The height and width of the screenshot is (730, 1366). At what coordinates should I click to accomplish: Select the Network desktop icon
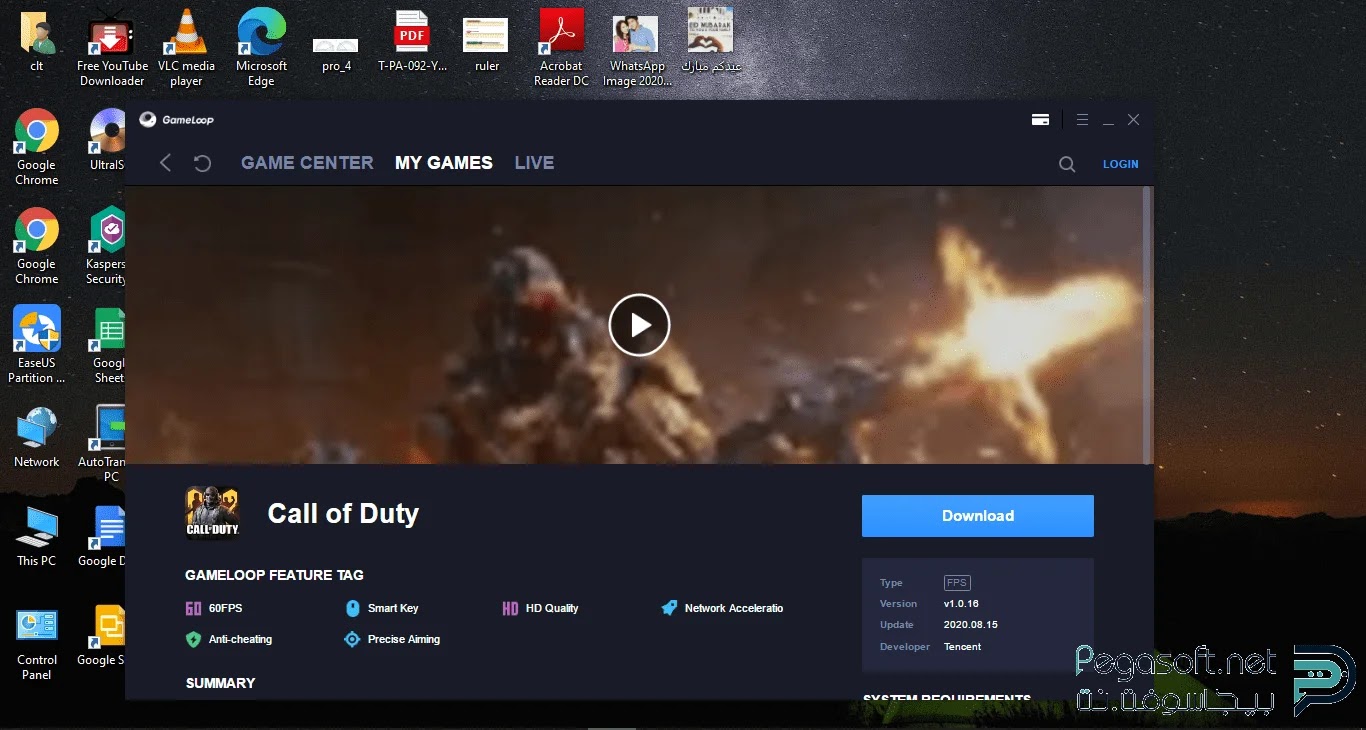pos(37,437)
